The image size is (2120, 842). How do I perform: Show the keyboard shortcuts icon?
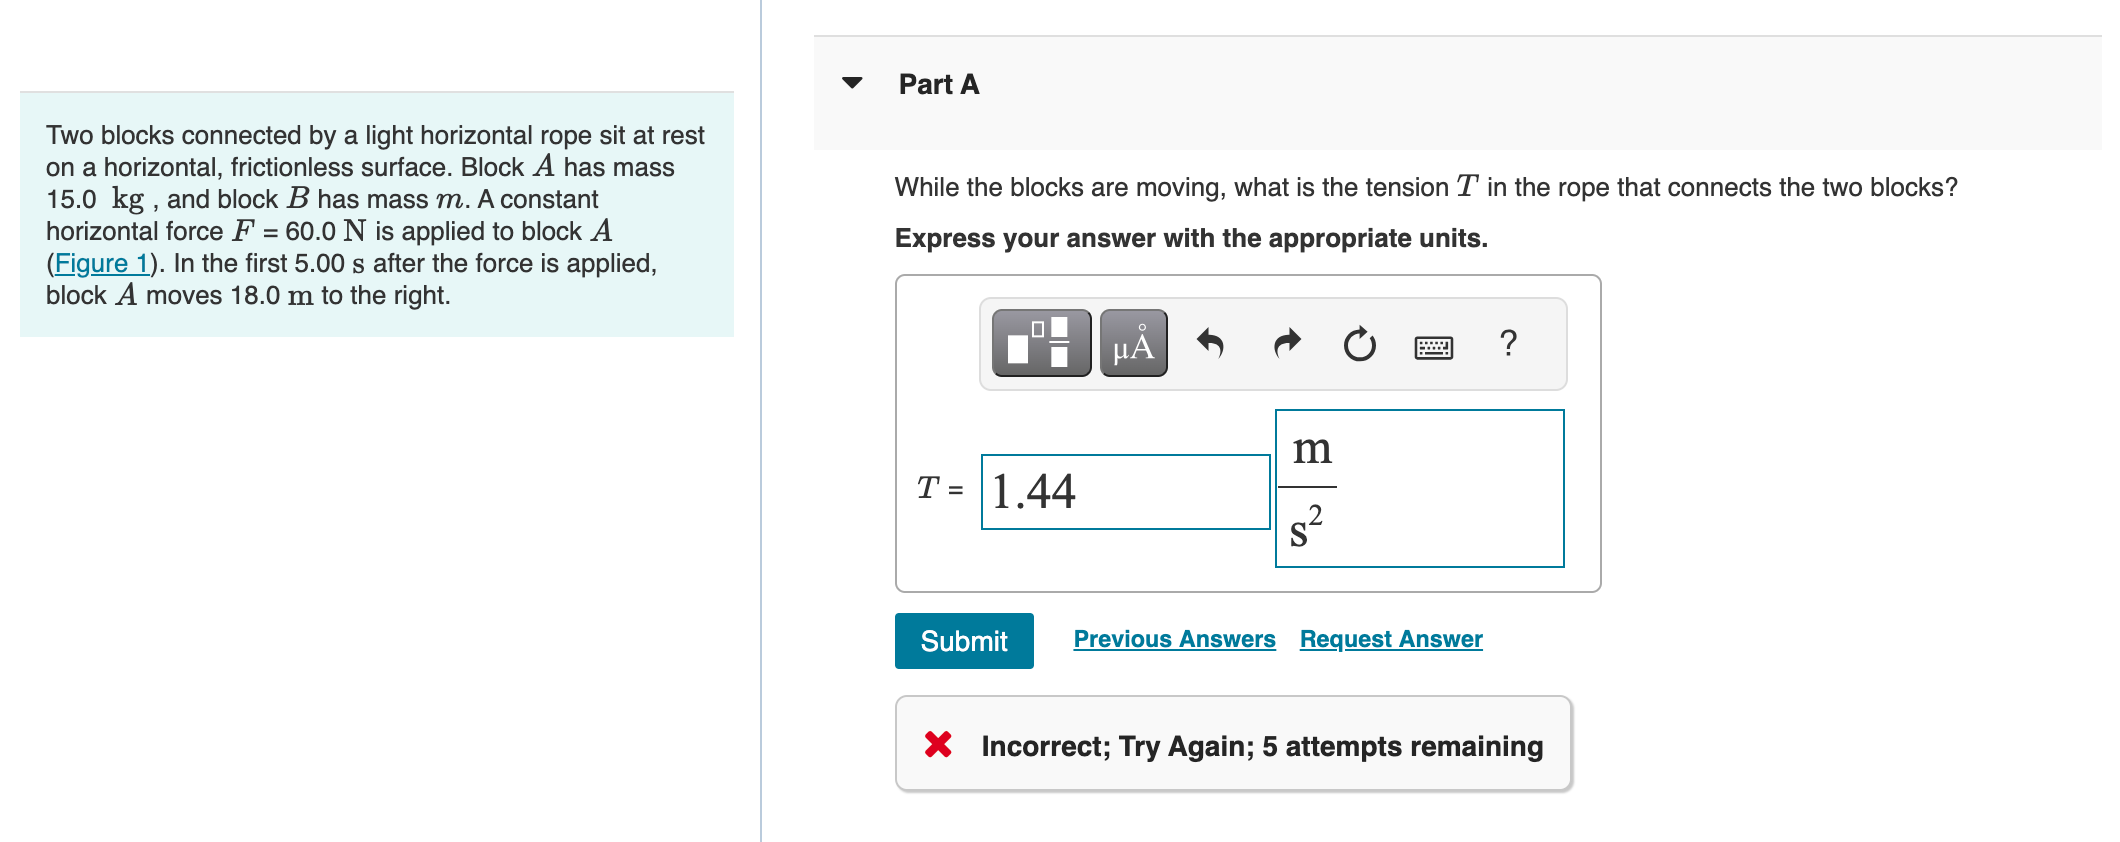pyautogui.click(x=1434, y=347)
